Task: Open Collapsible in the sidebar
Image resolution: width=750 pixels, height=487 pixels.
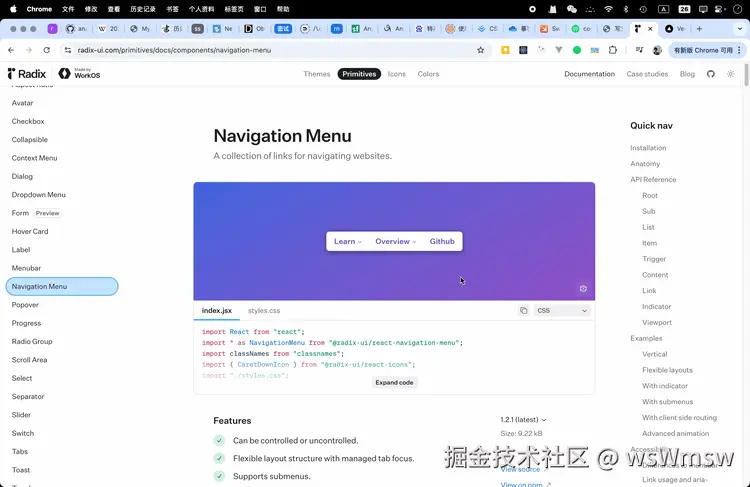Action: (30, 140)
